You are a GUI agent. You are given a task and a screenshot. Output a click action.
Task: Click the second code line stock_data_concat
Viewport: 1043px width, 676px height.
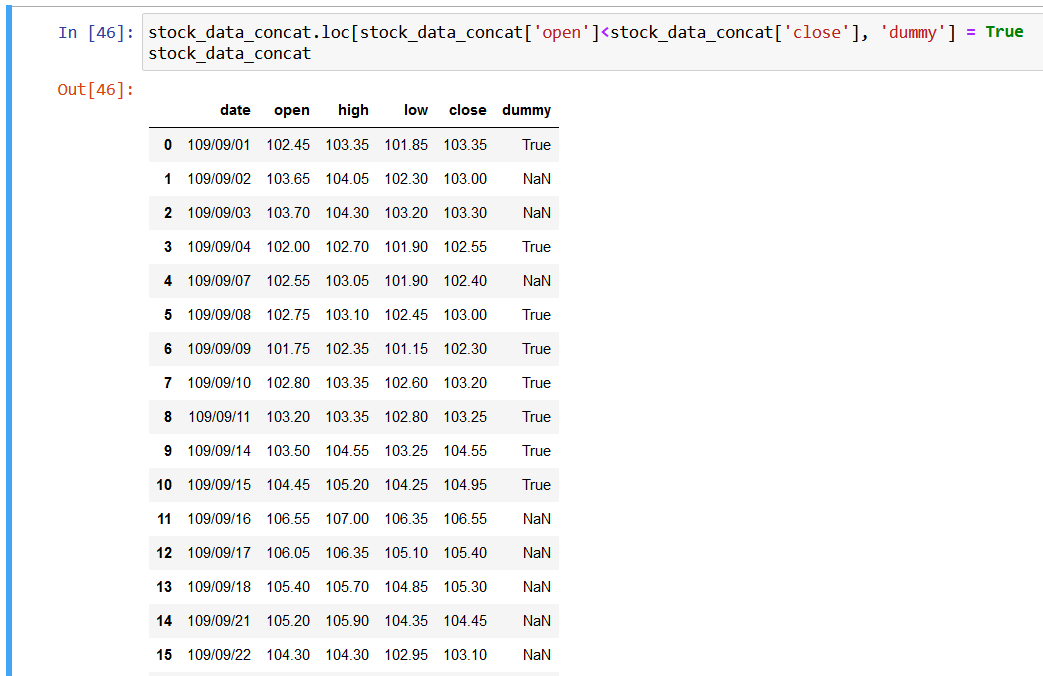click(229, 53)
